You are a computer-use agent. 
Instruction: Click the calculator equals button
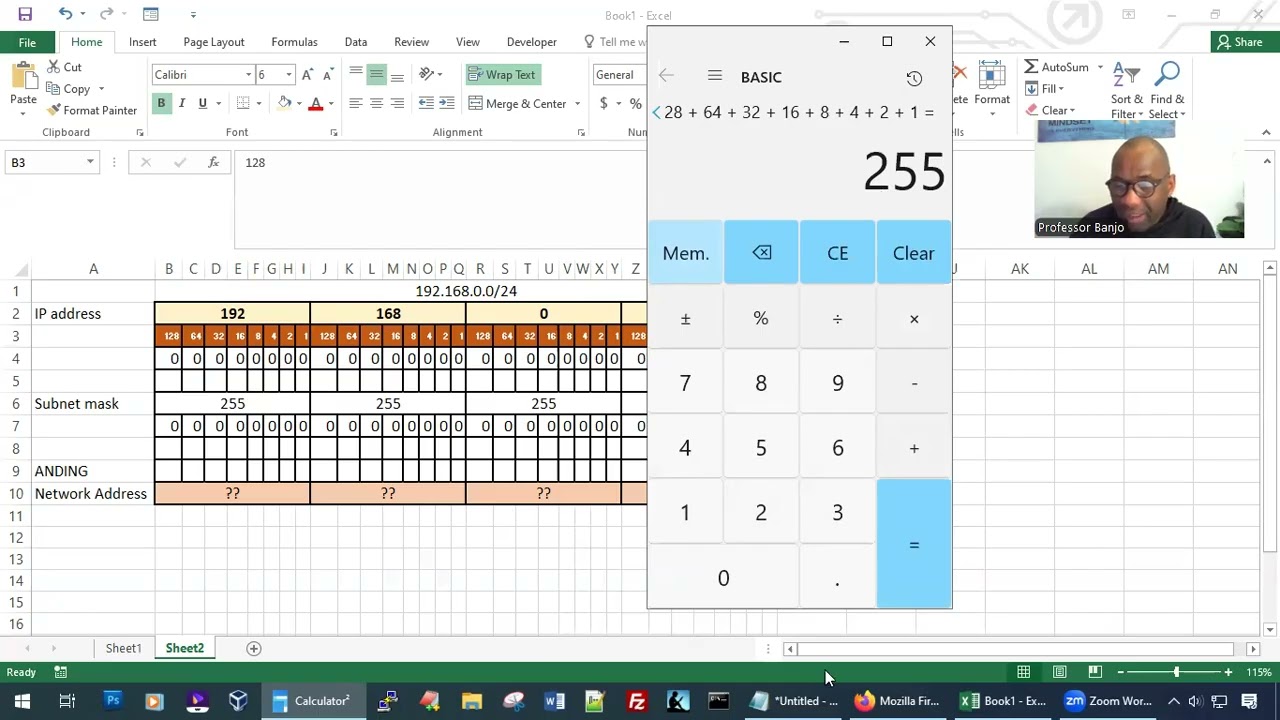(914, 544)
